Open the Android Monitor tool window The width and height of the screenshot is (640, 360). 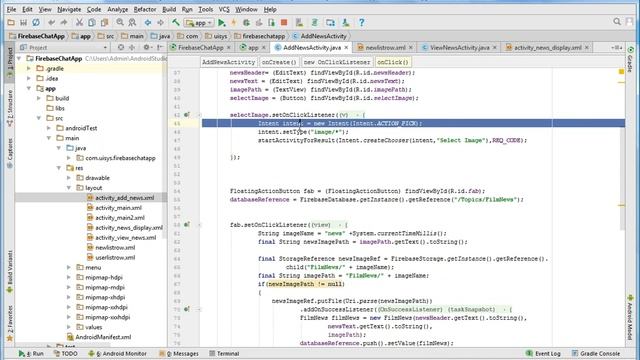point(117,353)
